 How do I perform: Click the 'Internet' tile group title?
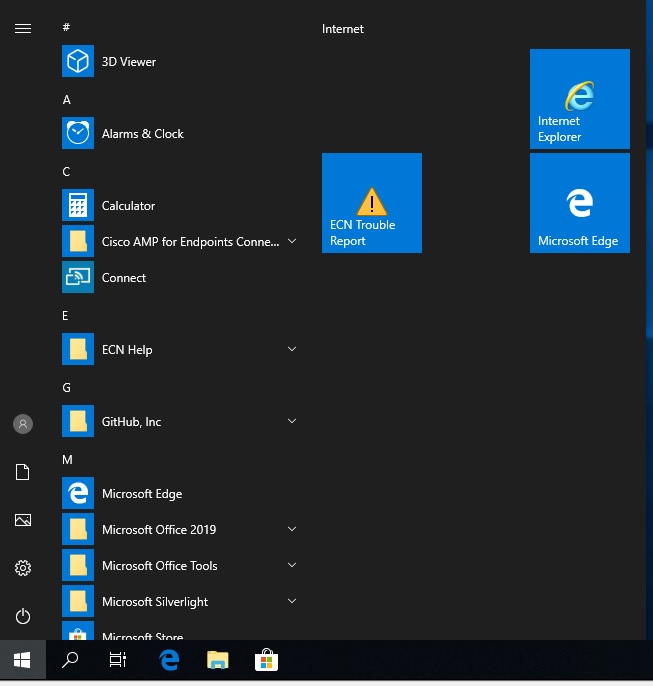click(343, 29)
